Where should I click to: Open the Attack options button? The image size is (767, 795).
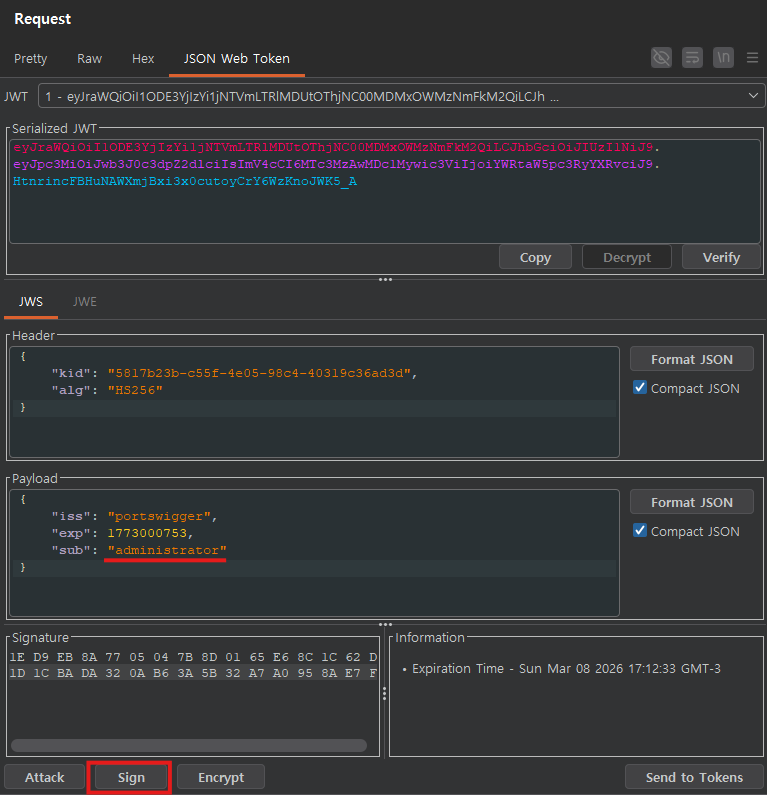point(44,777)
